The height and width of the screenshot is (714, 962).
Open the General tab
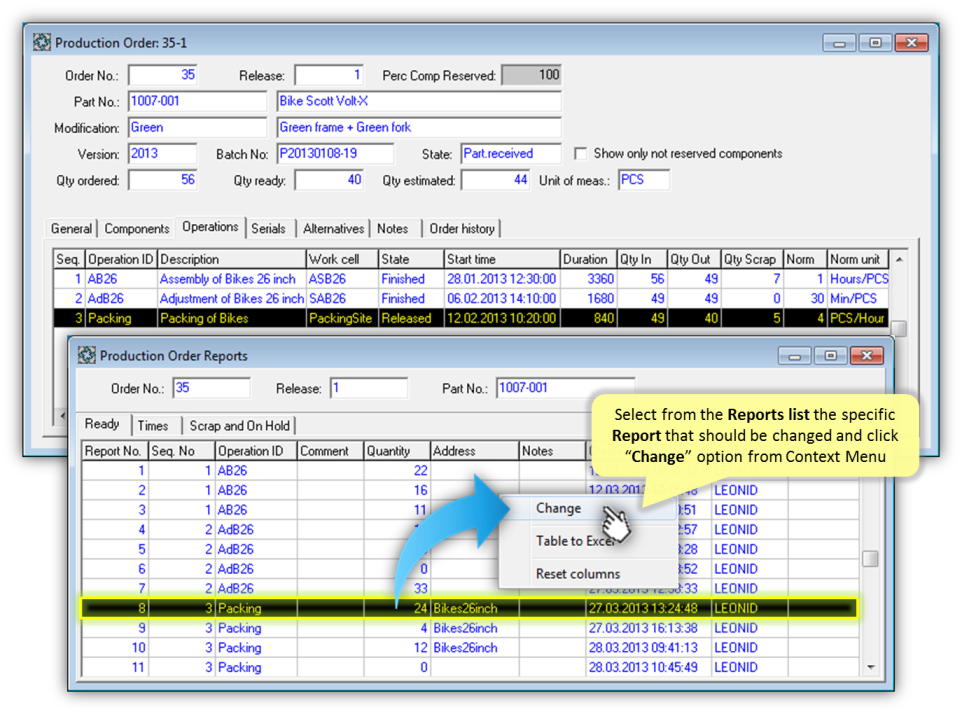coord(71,228)
